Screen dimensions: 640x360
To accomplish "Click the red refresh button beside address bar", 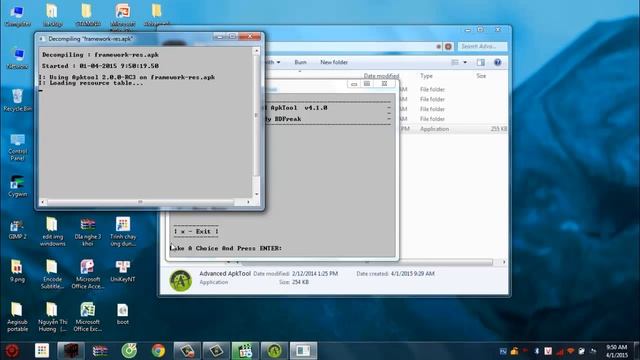I will tap(448, 47).
